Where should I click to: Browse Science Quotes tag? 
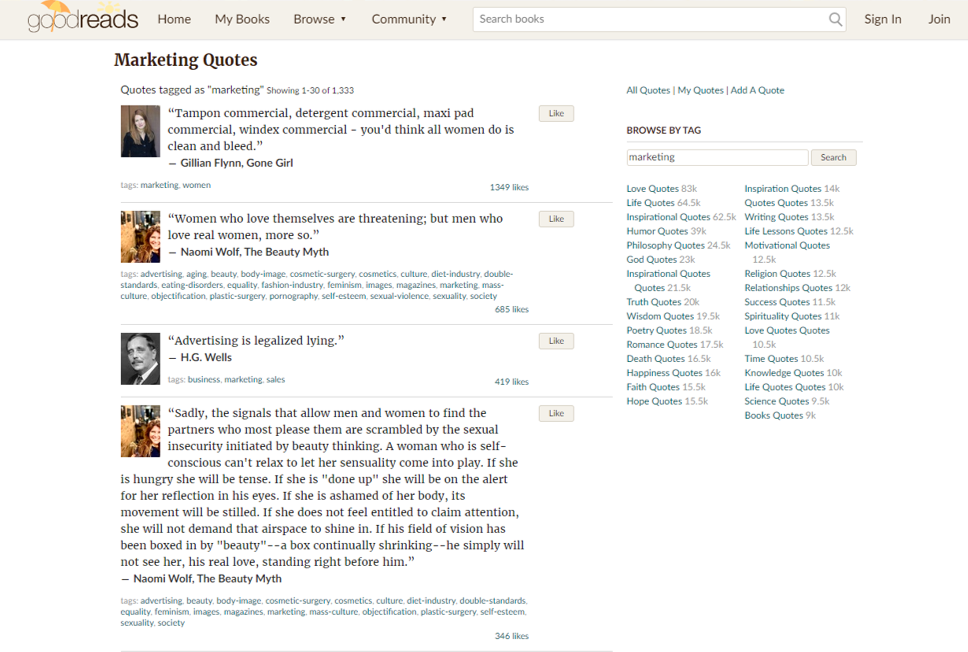[x=776, y=402]
